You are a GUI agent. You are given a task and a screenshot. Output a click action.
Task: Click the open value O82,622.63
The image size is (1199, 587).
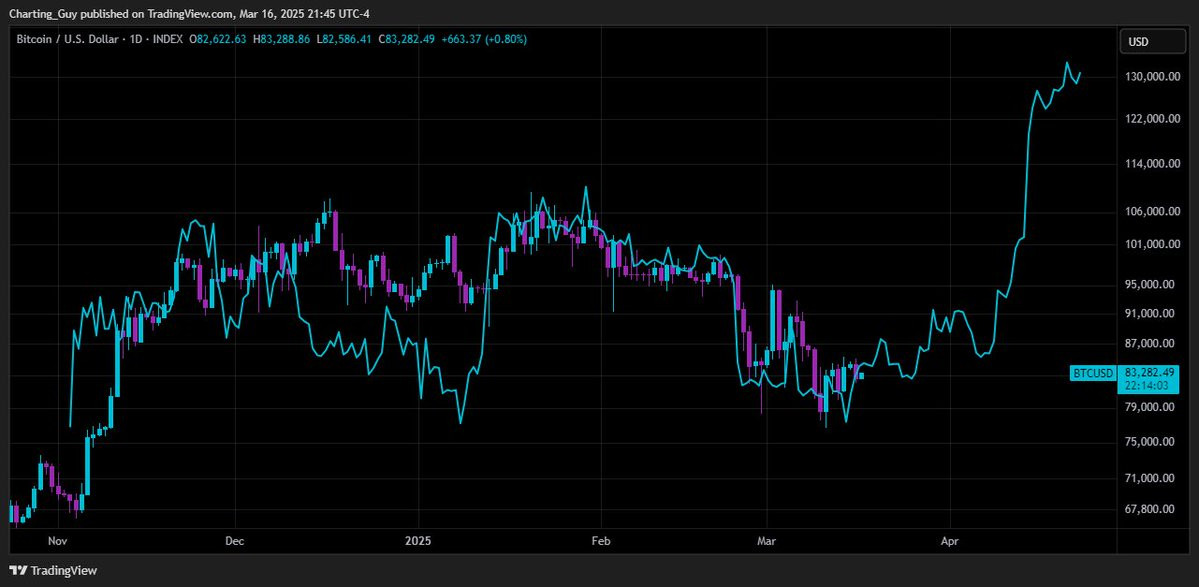click(x=218, y=38)
